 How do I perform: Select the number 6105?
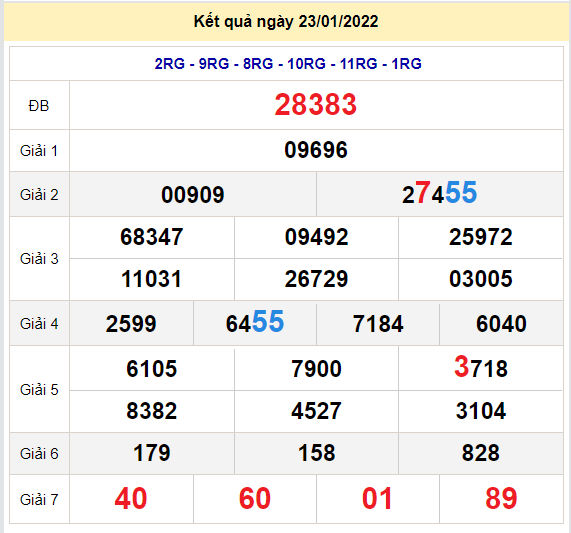pyautogui.click(x=151, y=369)
